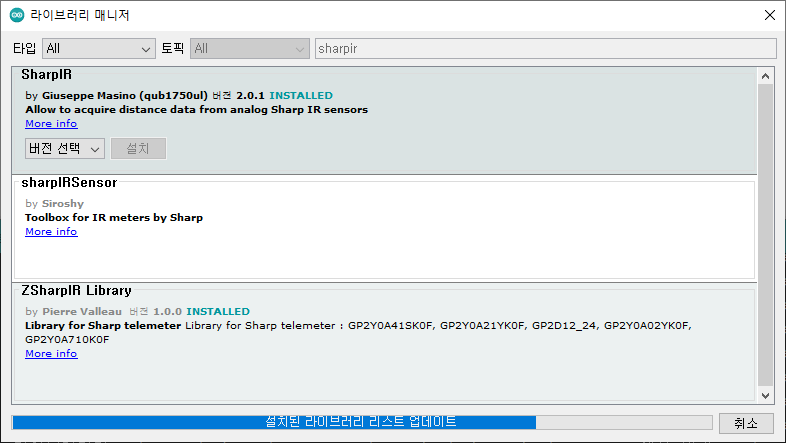
Task: Click the sharpir search field
Action: 545,49
